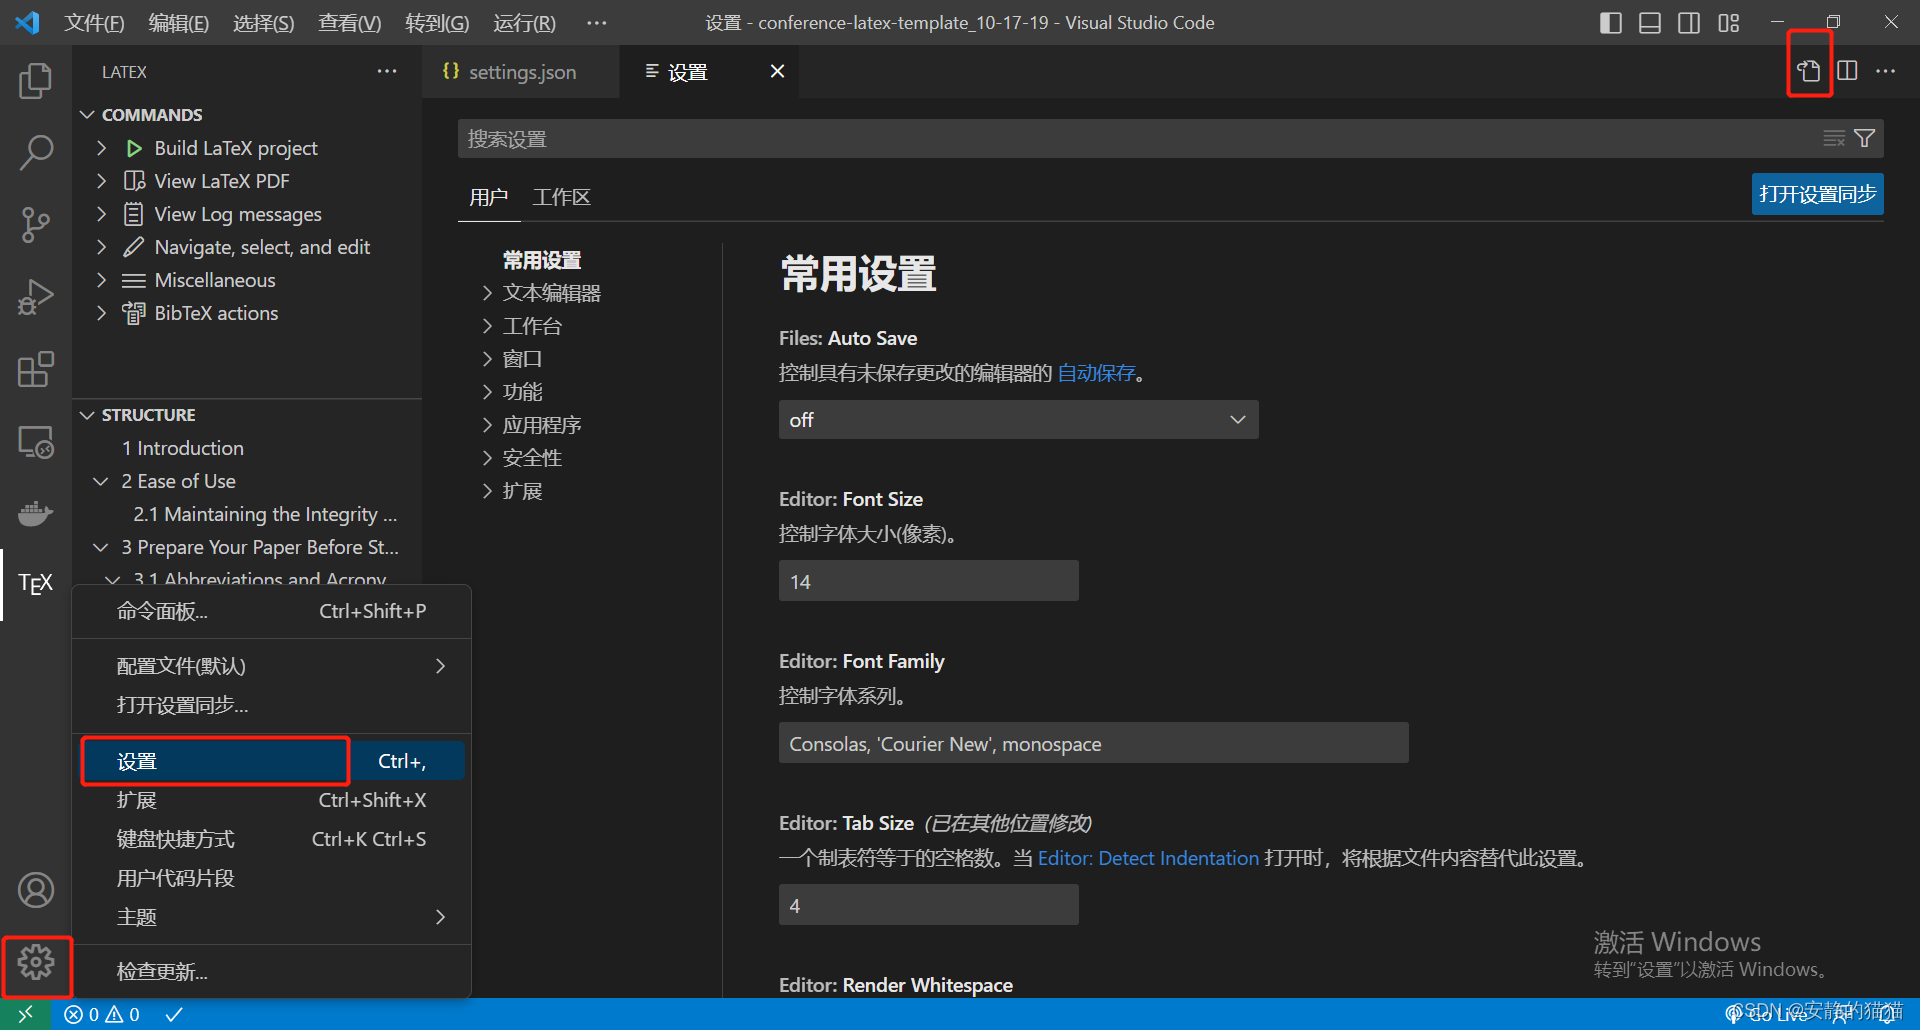1920x1030 pixels.
Task: Open 配置文件(默认) submenu
Action: tap(272, 666)
